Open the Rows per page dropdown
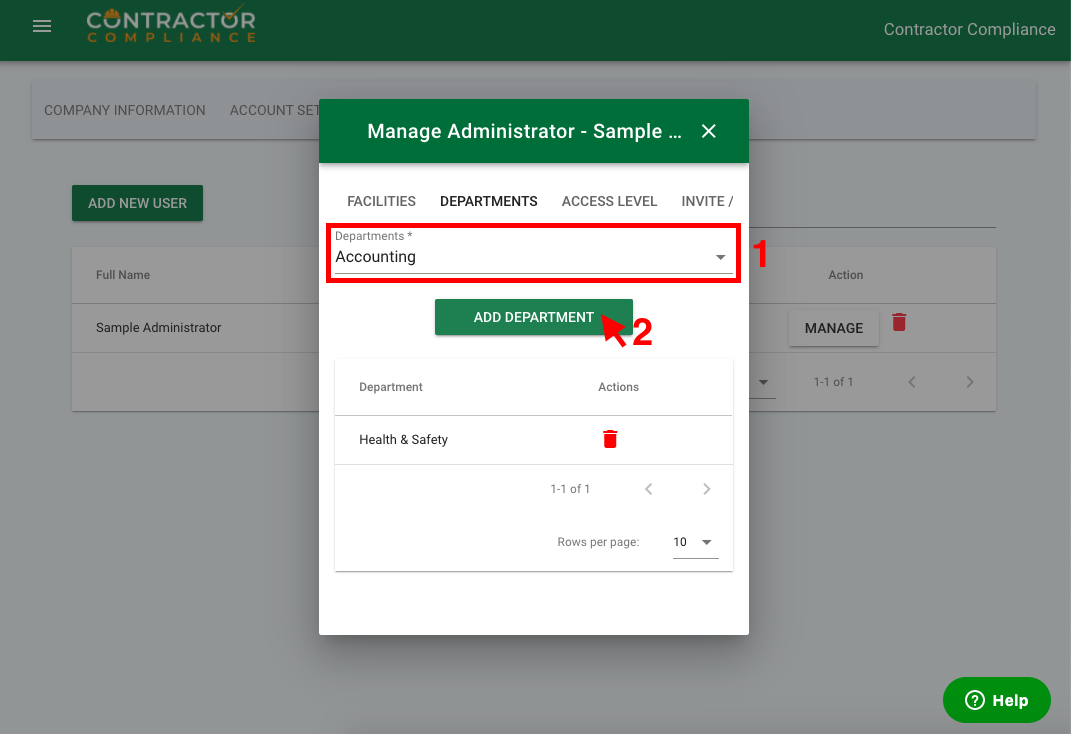The width and height of the screenshot is (1071, 734). point(695,542)
